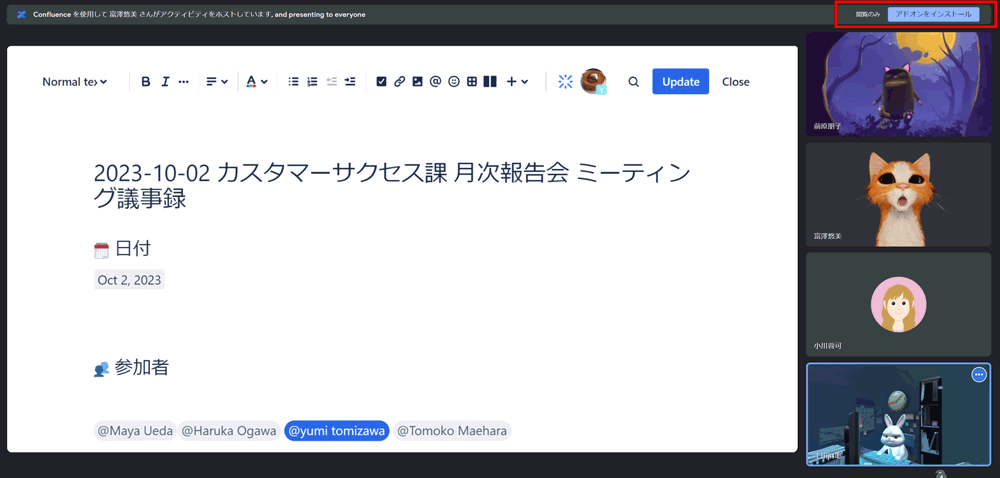Open find and replace search icon
Viewport: 1000px width, 478px height.
tap(633, 82)
